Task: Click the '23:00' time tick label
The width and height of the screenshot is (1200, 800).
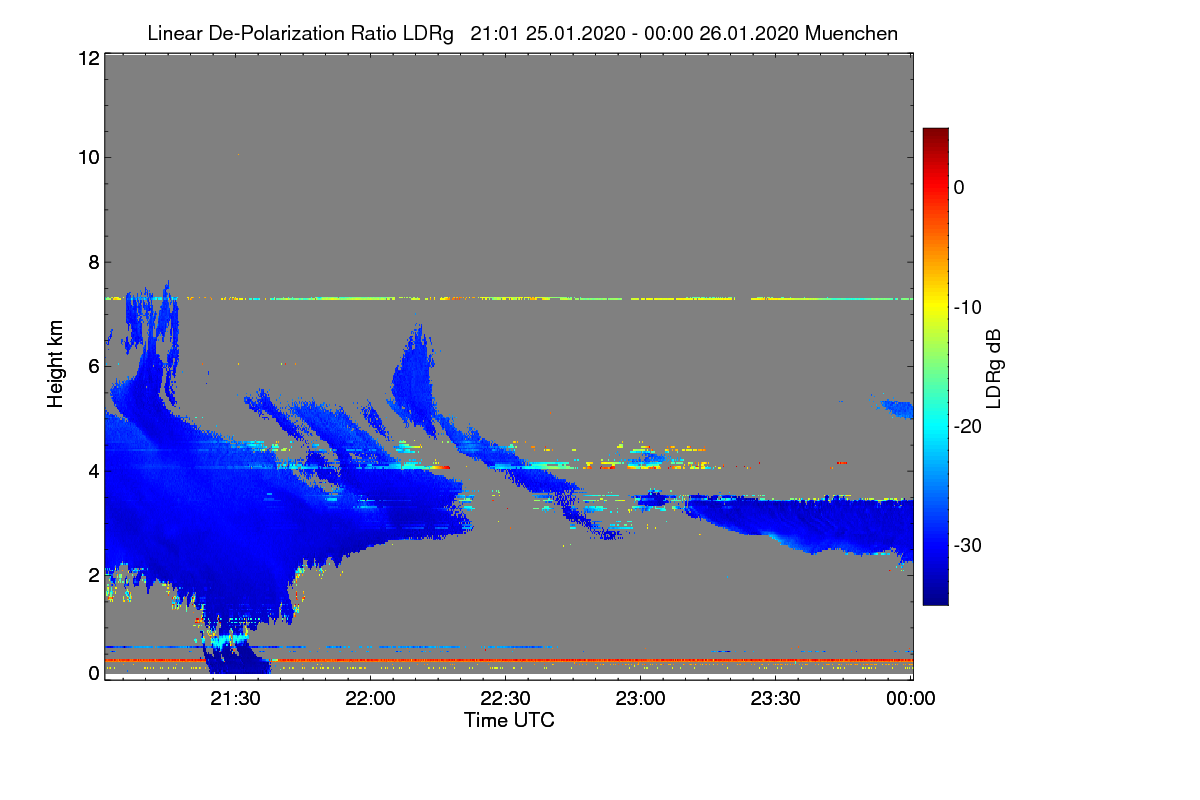Action: (x=641, y=700)
